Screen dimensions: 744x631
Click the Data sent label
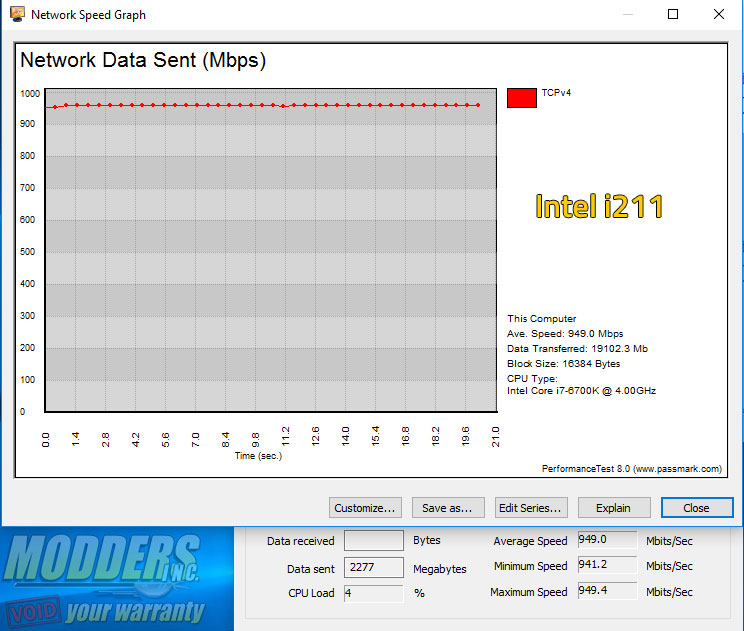coord(311,569)
